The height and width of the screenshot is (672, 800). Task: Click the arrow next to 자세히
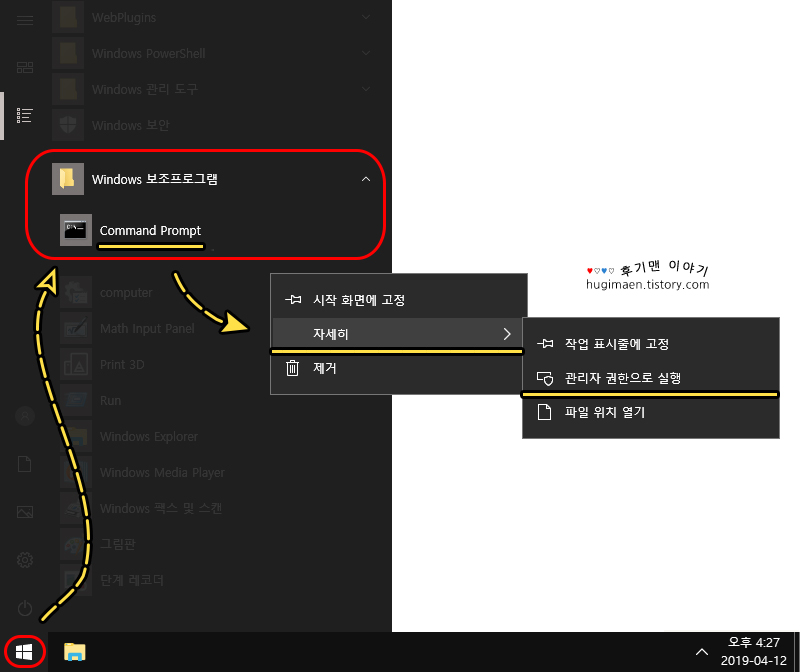click(x=507, y=334)
